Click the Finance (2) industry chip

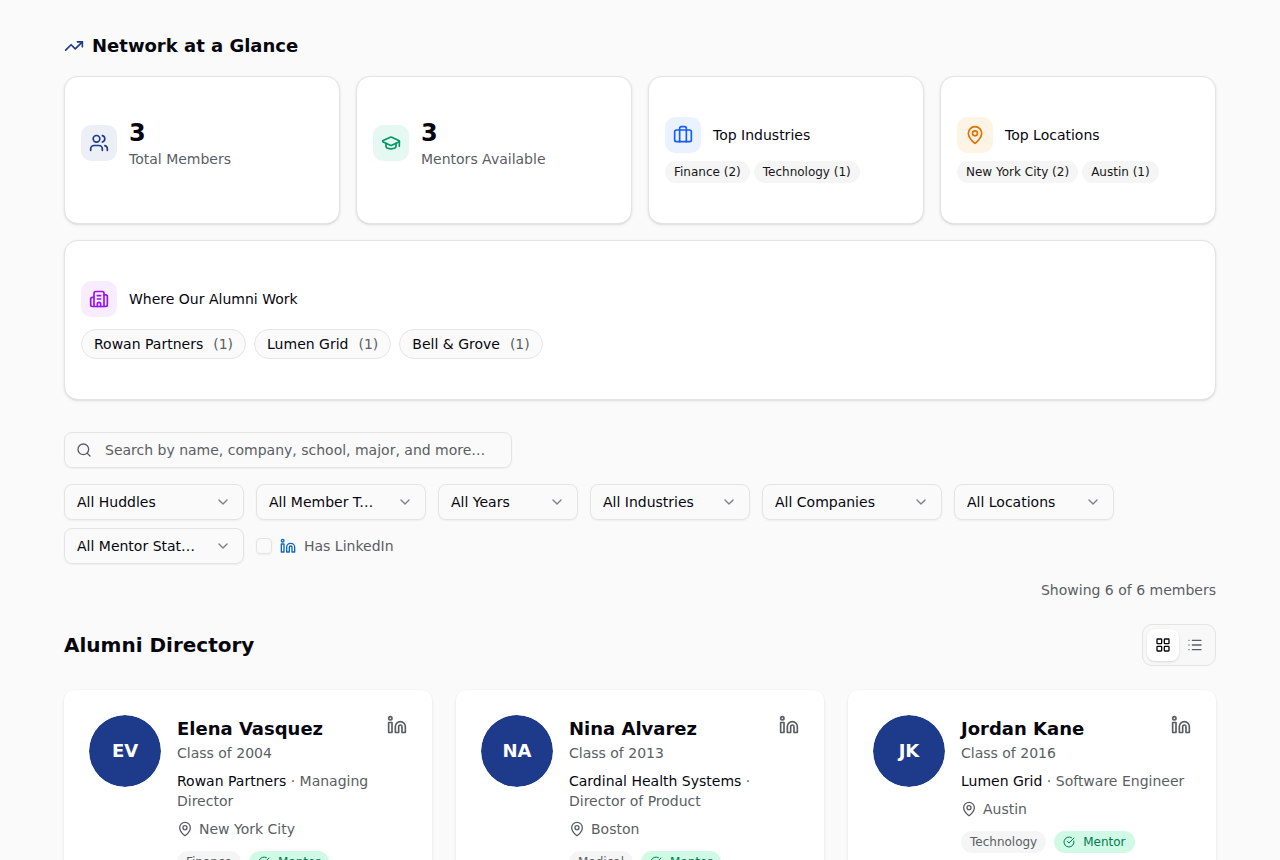tap(707, 172)
